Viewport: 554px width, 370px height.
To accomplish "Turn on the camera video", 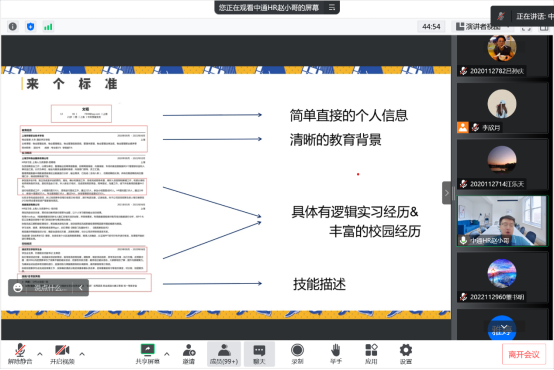I will pos(62,354).
